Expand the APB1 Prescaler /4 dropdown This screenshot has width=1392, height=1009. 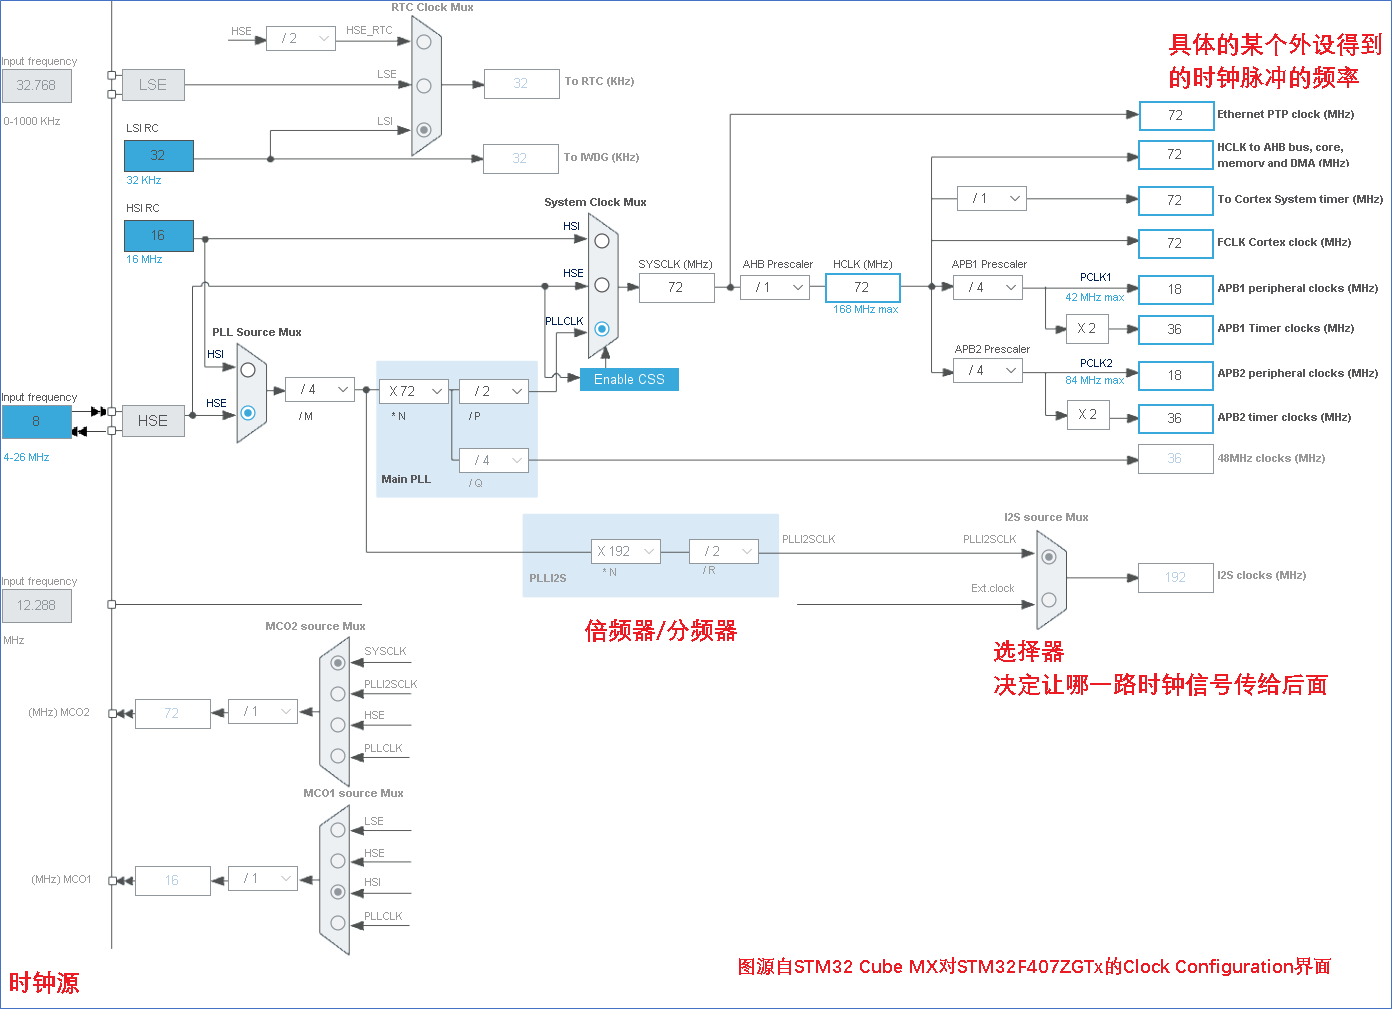click(x=987, y=288)
